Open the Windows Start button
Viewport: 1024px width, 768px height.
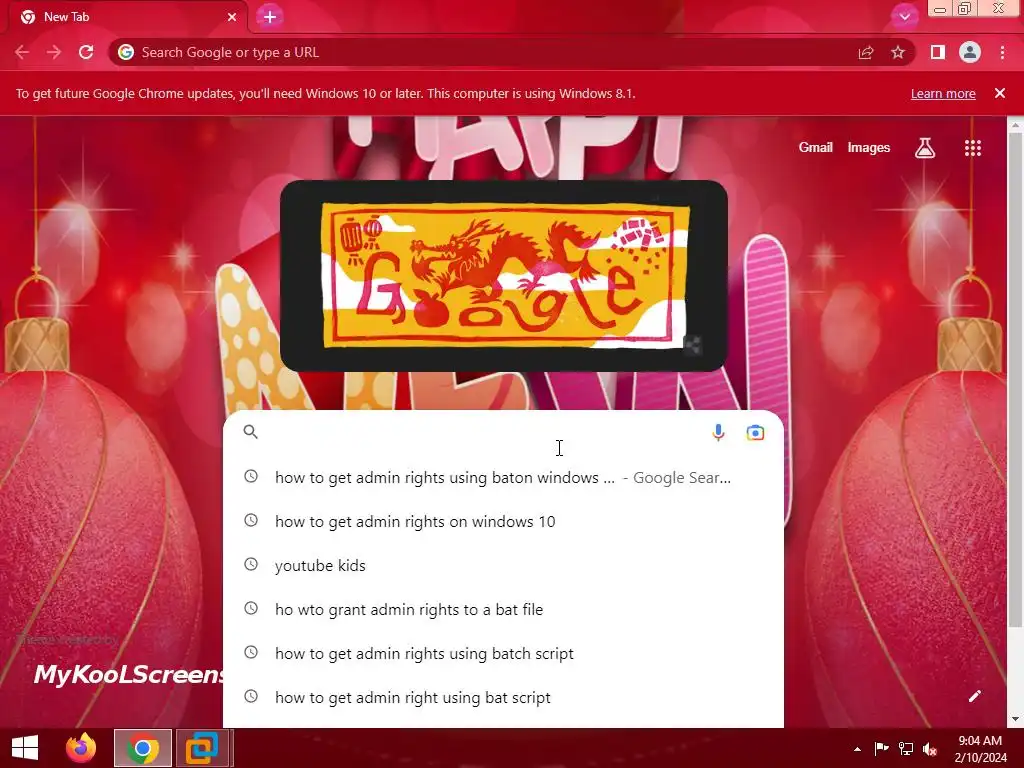(x=25, y=748)
